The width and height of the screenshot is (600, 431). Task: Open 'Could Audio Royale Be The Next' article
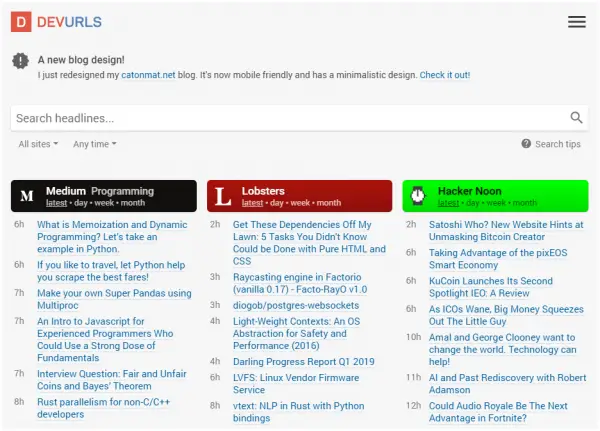tap(498, 412)
